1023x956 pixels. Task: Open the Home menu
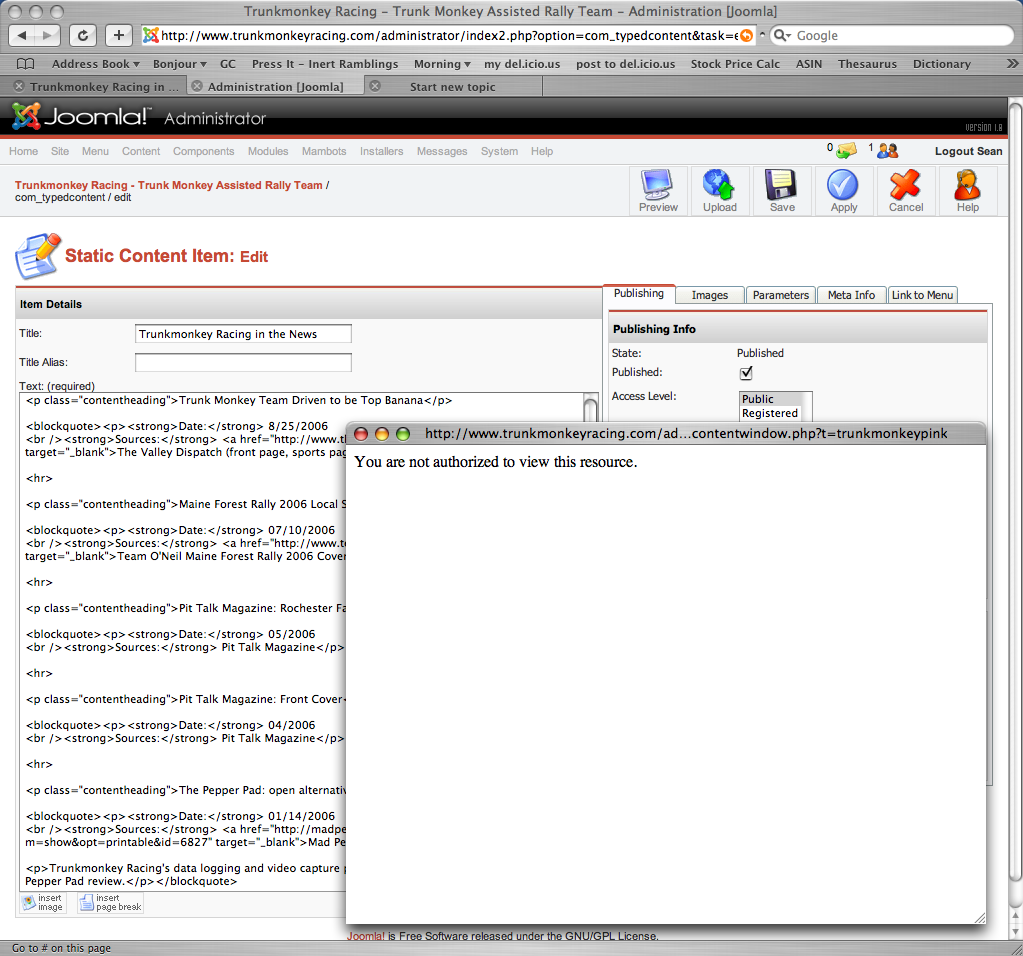(23, 151)
